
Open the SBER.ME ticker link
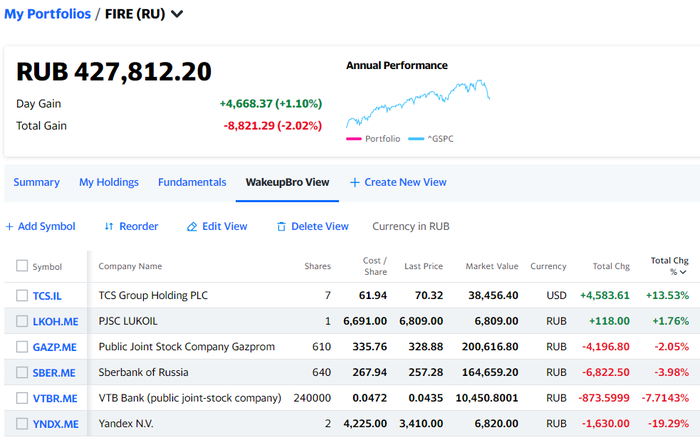54,373
